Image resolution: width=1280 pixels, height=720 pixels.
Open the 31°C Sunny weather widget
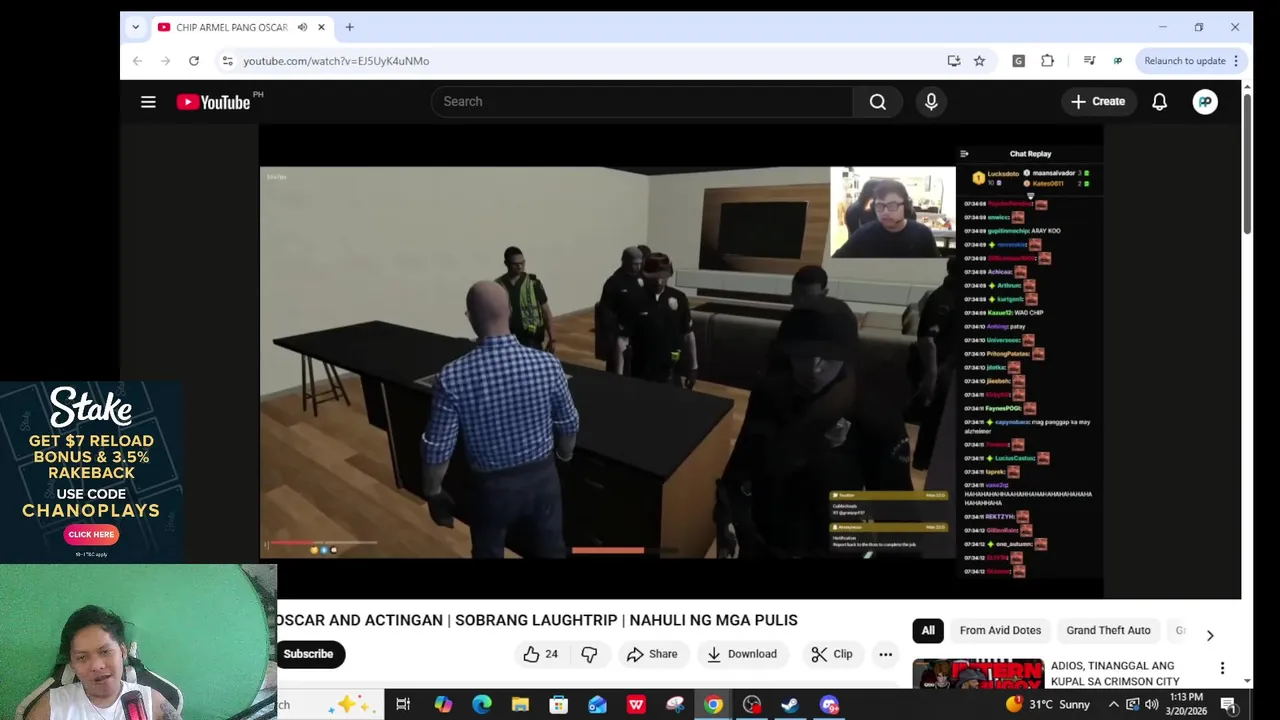click(1048, 705)
